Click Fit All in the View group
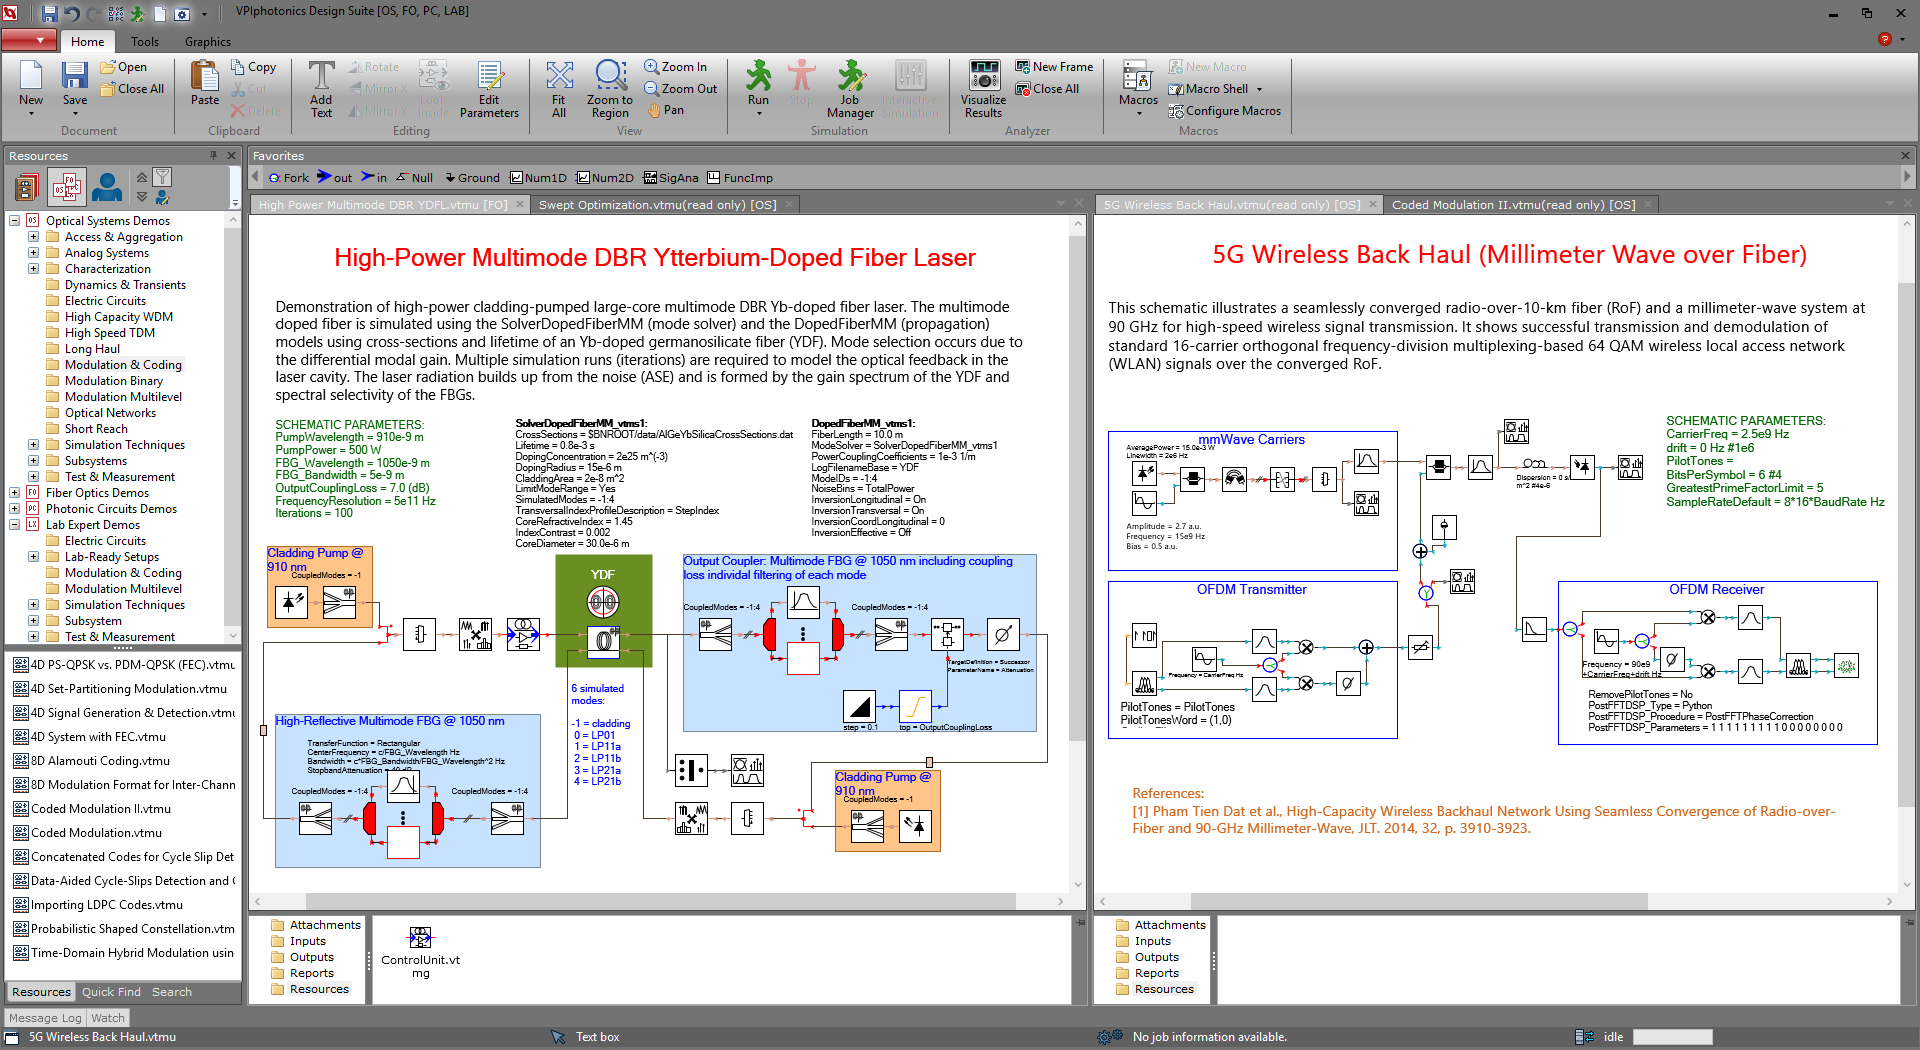Viewport: 1920px width, 1050px height. (559, 89)
